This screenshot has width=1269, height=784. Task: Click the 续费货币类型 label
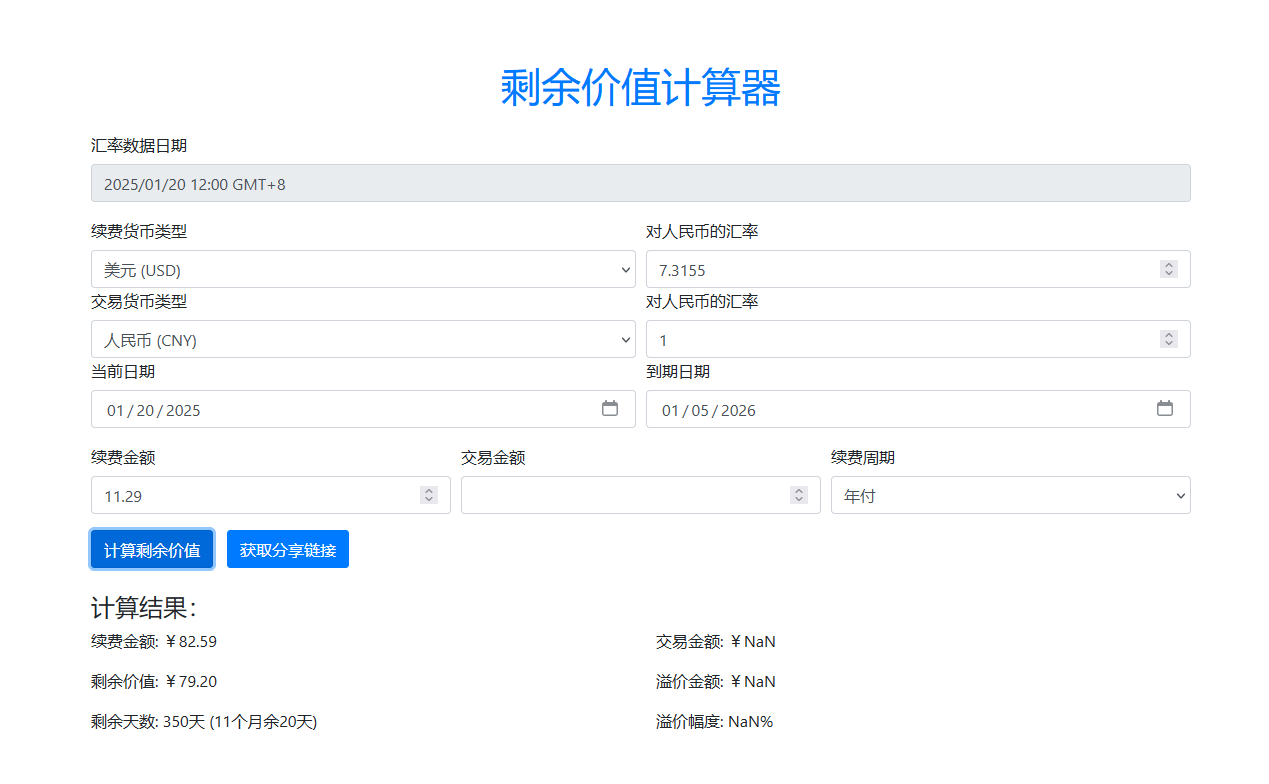139,231
